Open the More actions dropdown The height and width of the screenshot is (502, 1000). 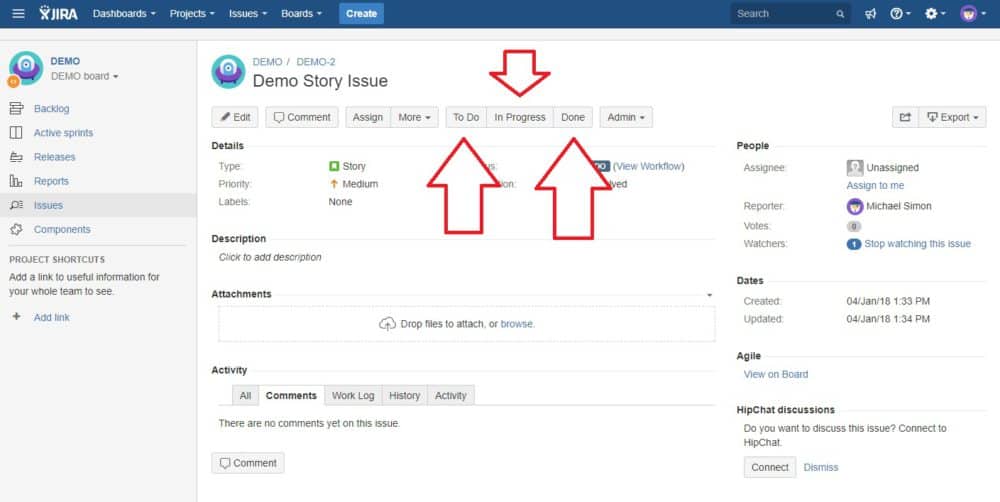415,117
